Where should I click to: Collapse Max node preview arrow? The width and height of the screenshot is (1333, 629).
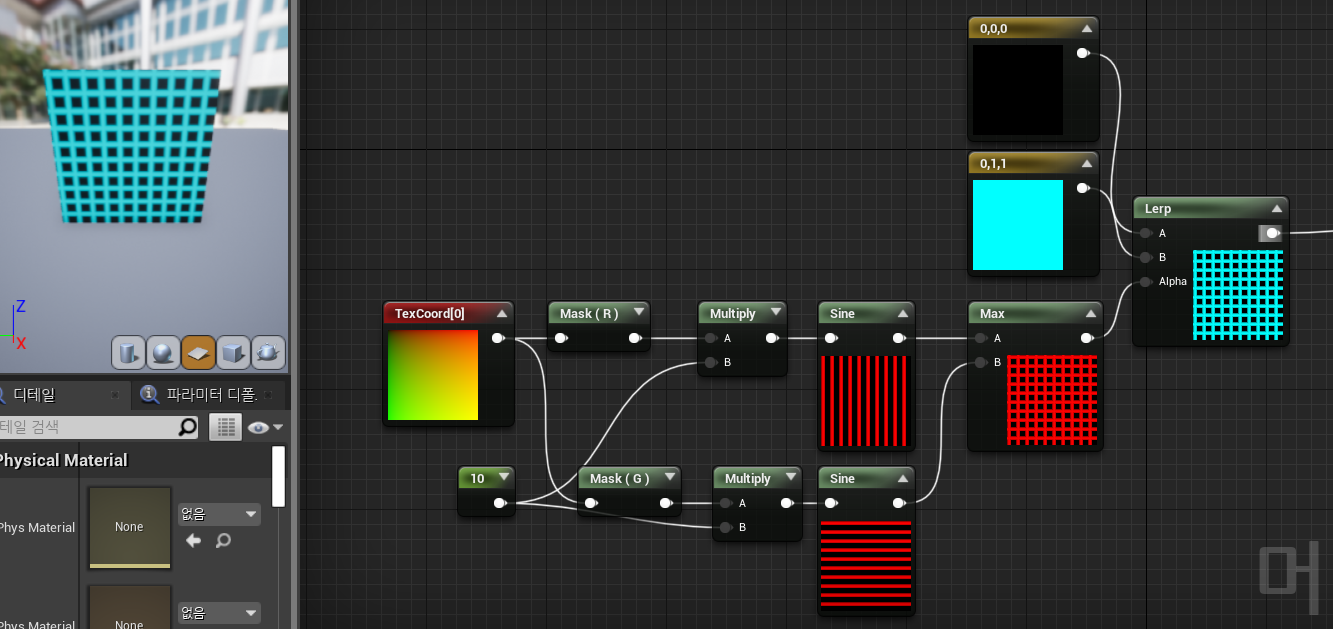coord(1090,313)
